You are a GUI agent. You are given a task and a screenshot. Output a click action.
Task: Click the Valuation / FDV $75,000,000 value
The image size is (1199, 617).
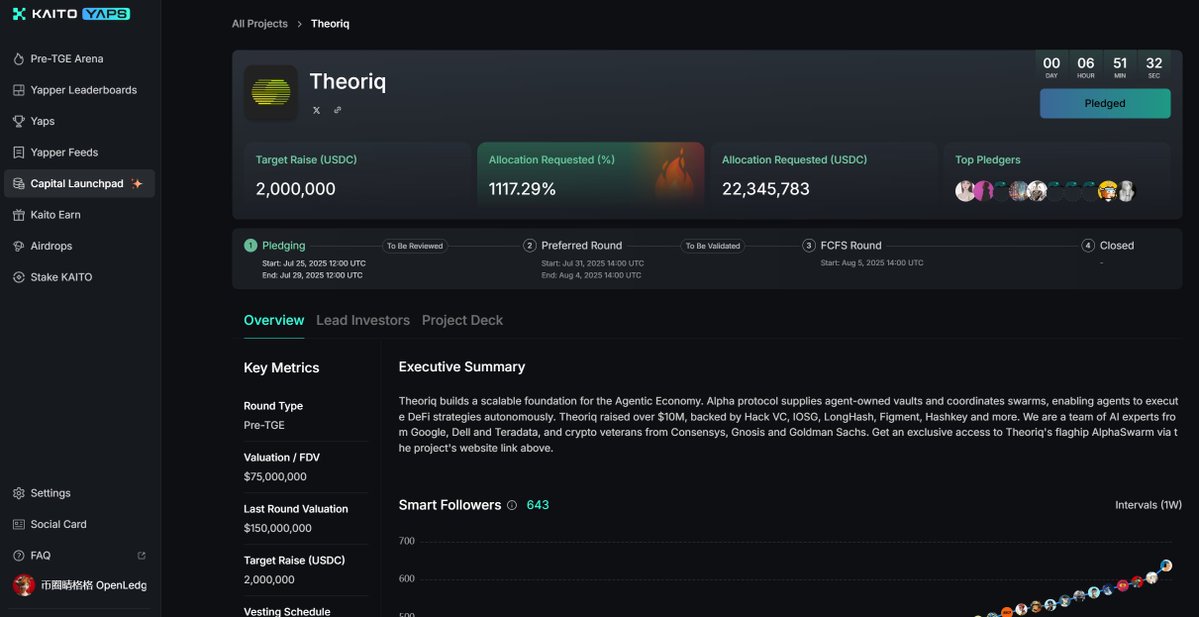pos(275,477)
